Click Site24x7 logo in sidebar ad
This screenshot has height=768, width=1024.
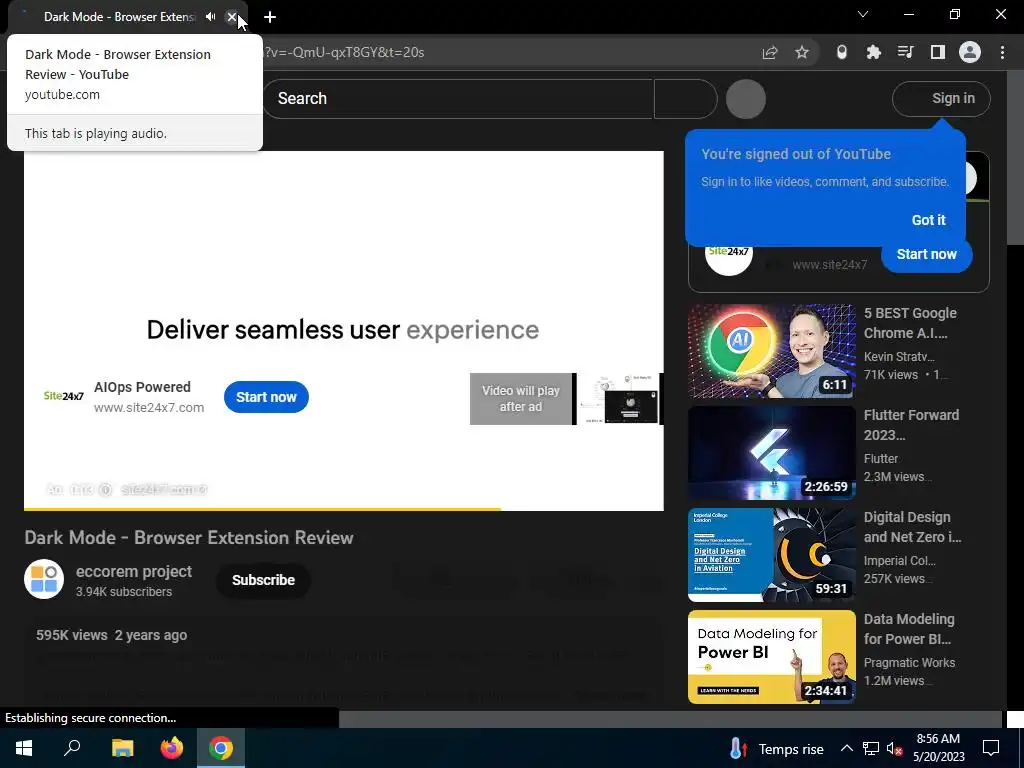[728, 253]
